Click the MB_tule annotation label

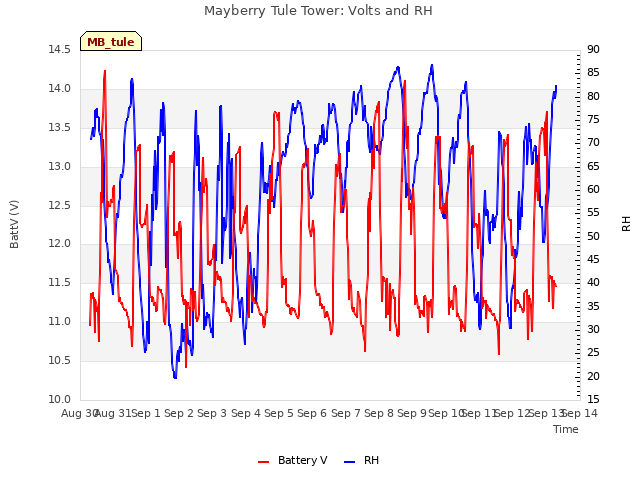tap(111, 41)
